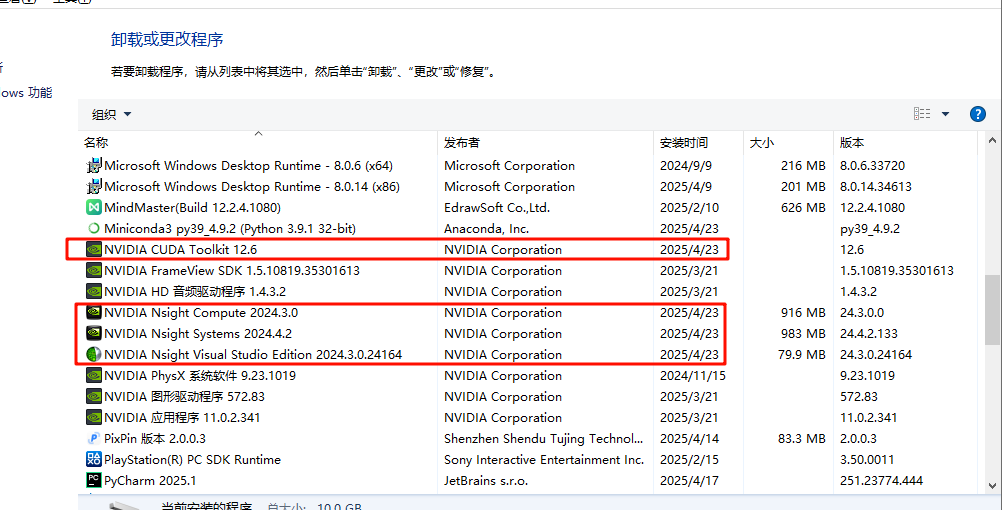This screenshot has width=1002, height=510.
Task: Click the NVIDIA PhysX 系统软件 icon
Action: pos(94,376)
